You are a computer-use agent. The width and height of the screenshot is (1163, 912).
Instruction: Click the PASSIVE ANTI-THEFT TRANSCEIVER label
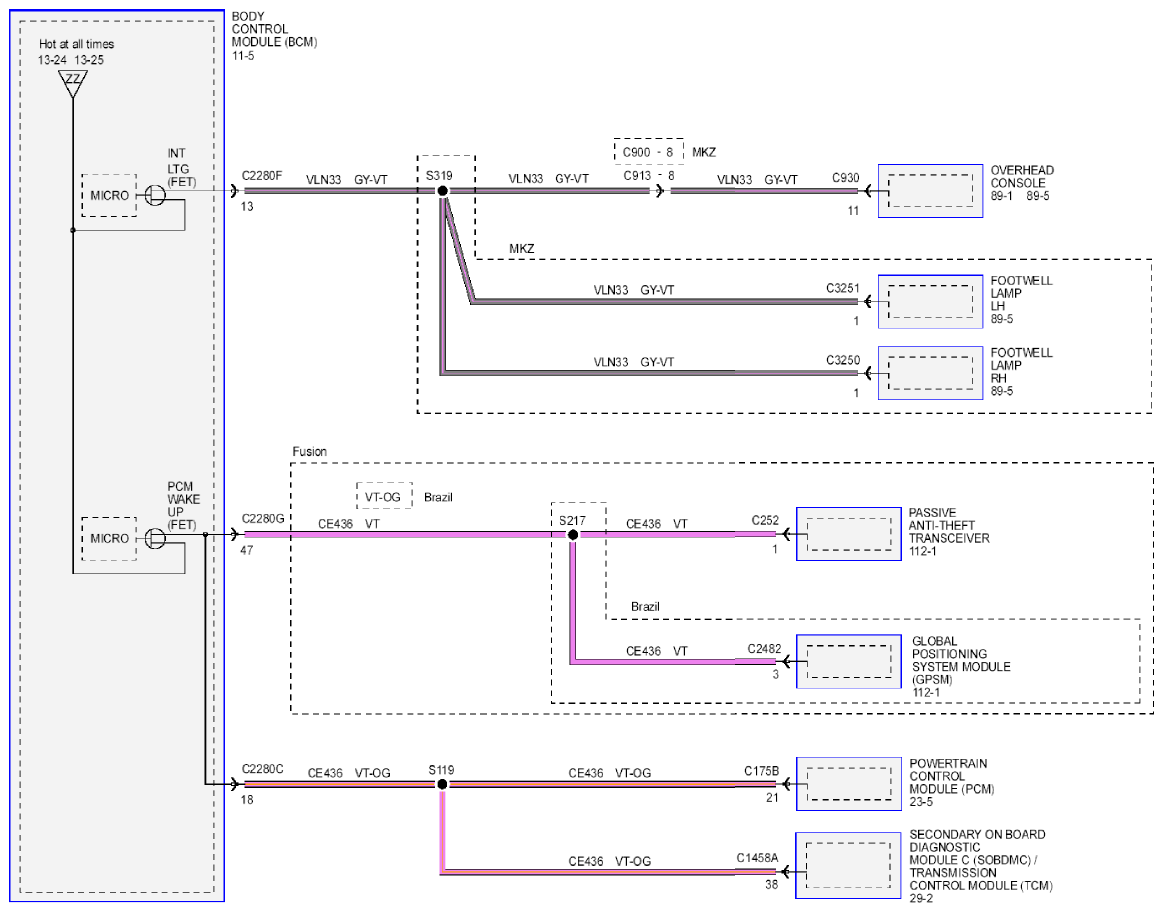click(x=949, y=526)
